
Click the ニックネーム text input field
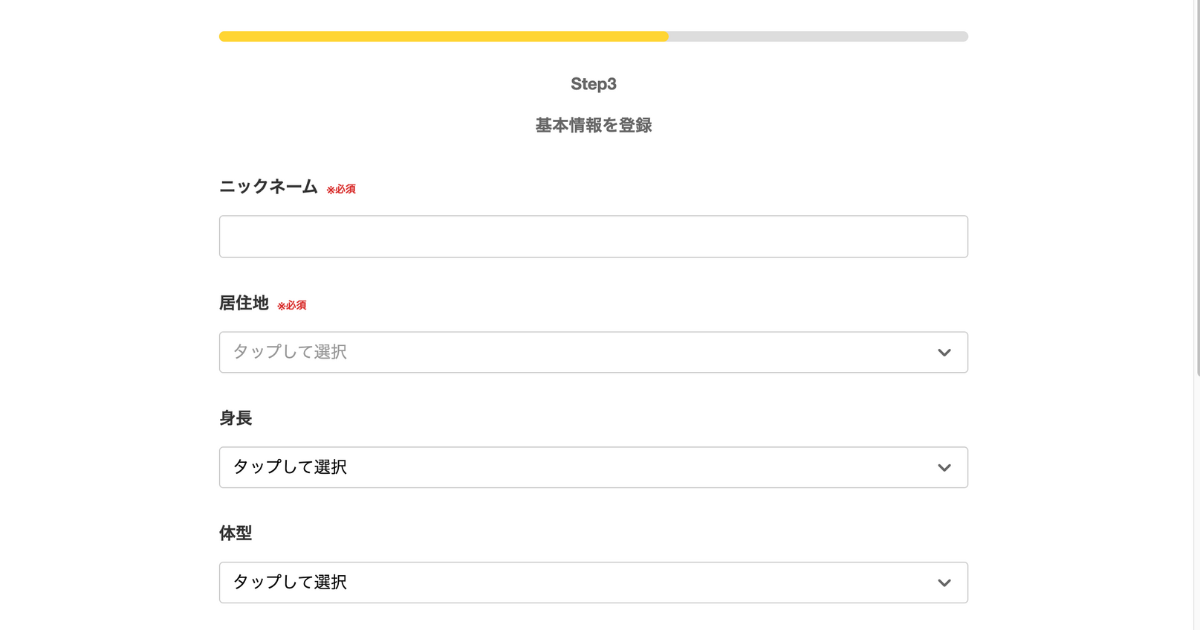593,237
